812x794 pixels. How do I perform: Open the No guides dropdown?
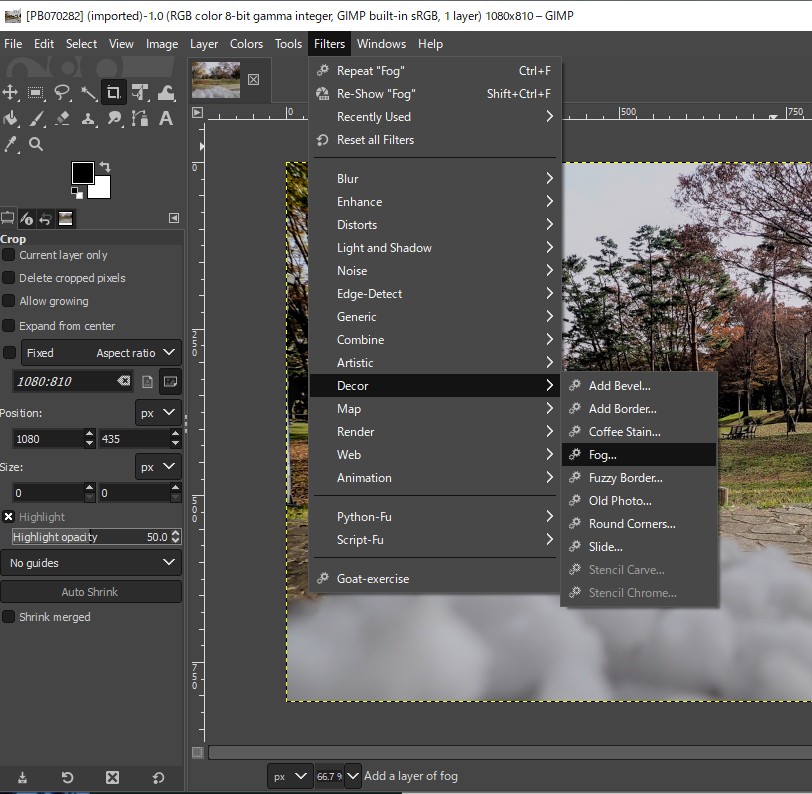[91, 563]
